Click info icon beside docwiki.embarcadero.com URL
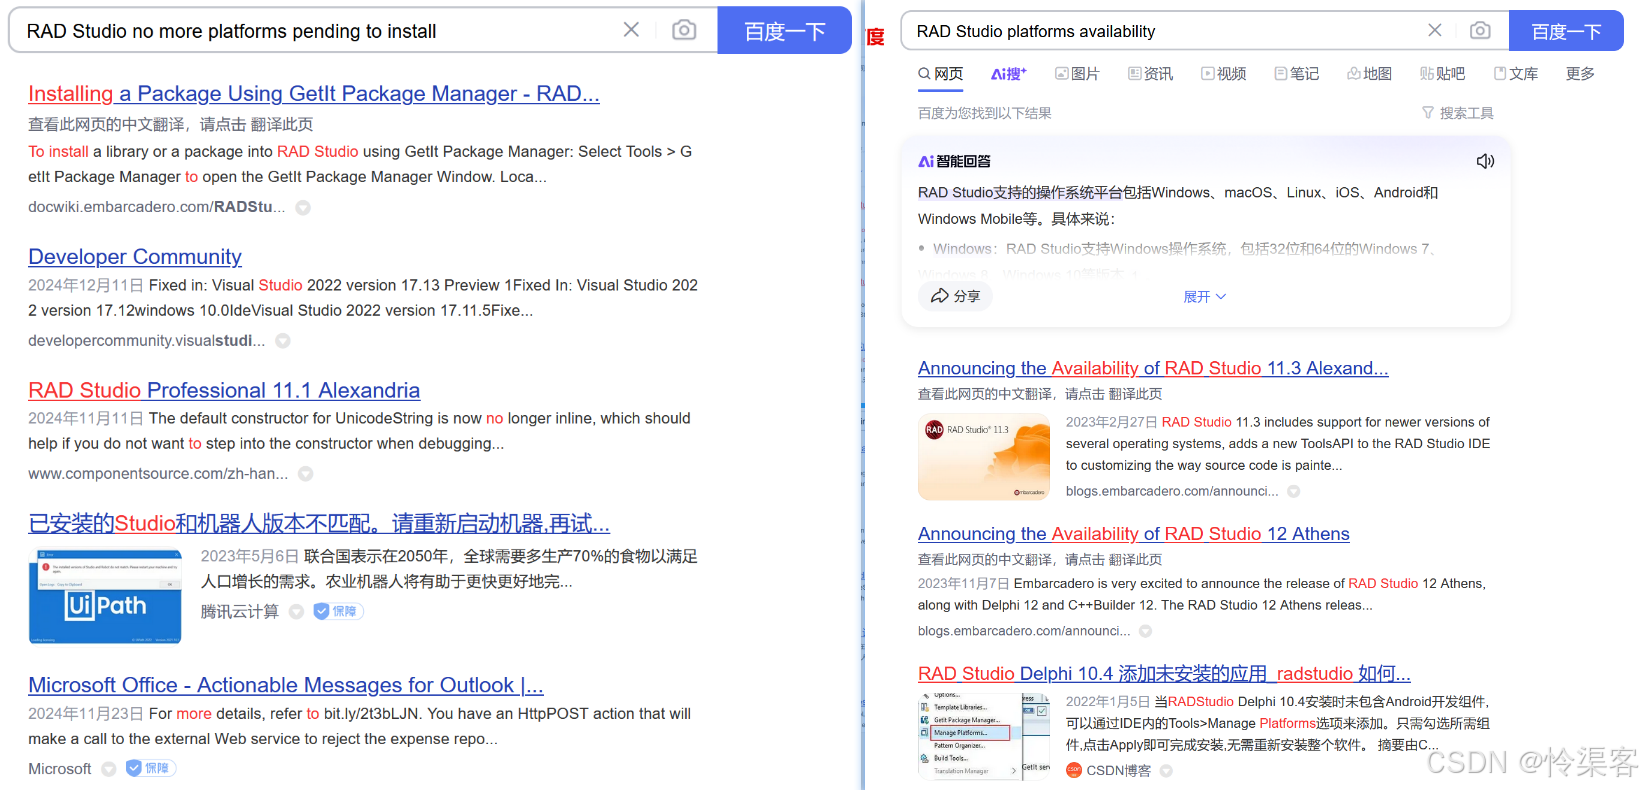 303,208
